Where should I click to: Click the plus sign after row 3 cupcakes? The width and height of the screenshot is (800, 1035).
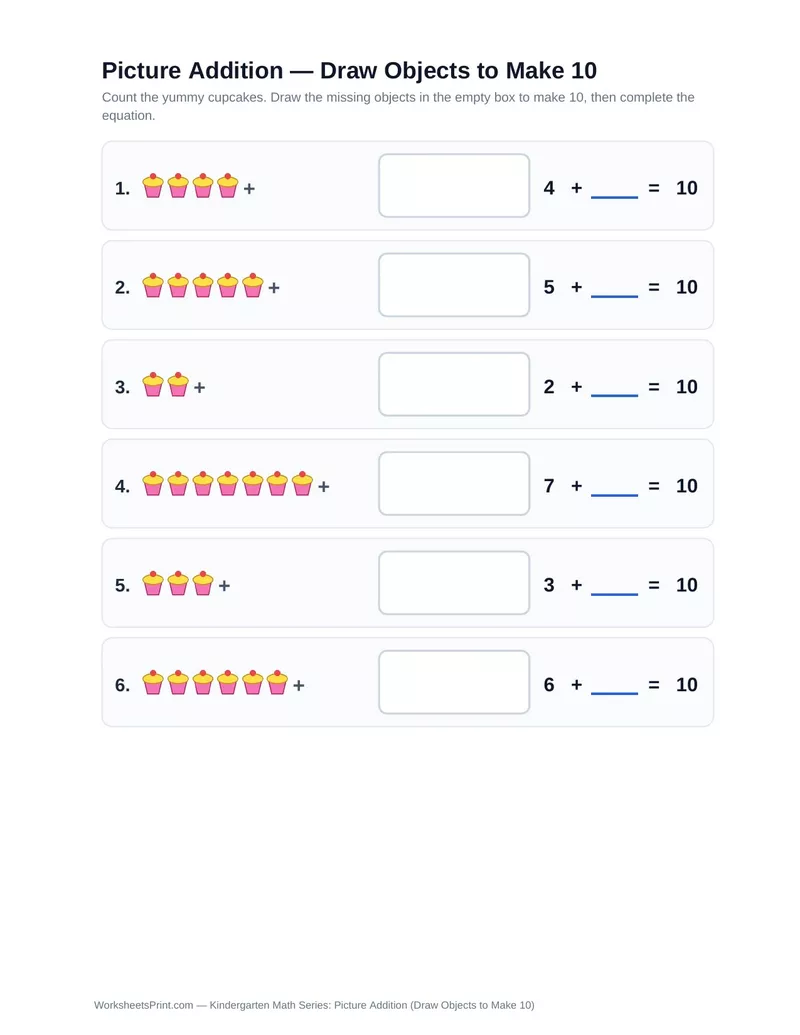tap(199, 387)
